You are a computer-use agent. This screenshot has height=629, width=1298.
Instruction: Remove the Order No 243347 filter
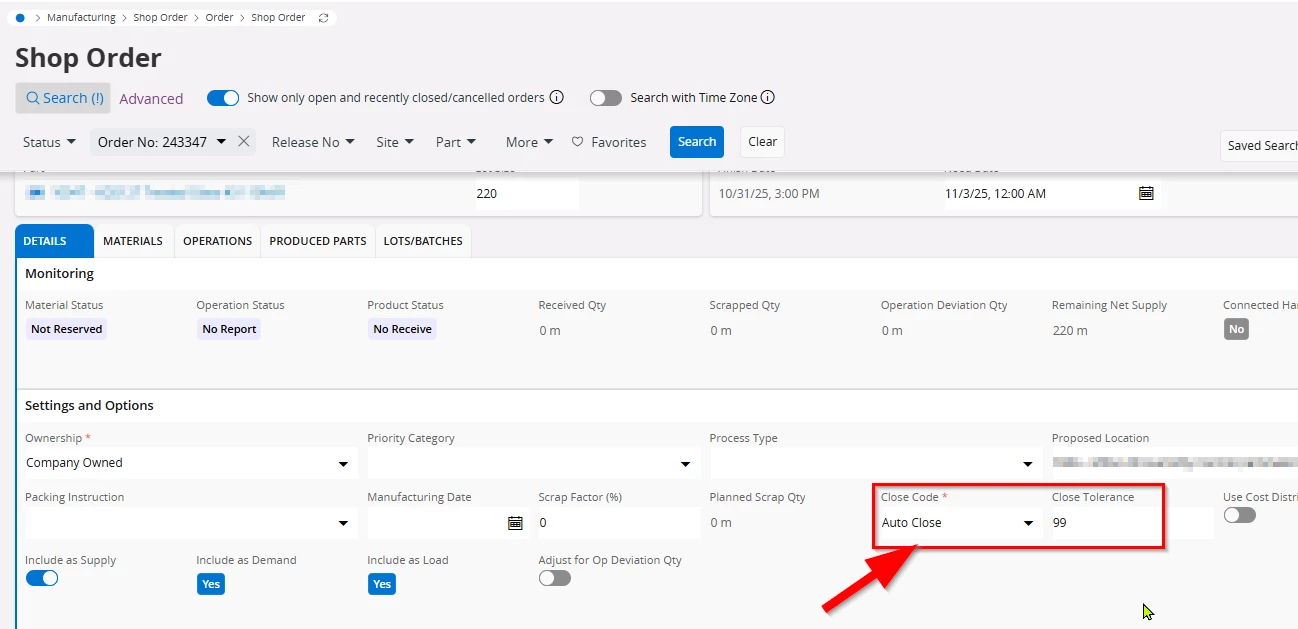click(x=244, y=142)
